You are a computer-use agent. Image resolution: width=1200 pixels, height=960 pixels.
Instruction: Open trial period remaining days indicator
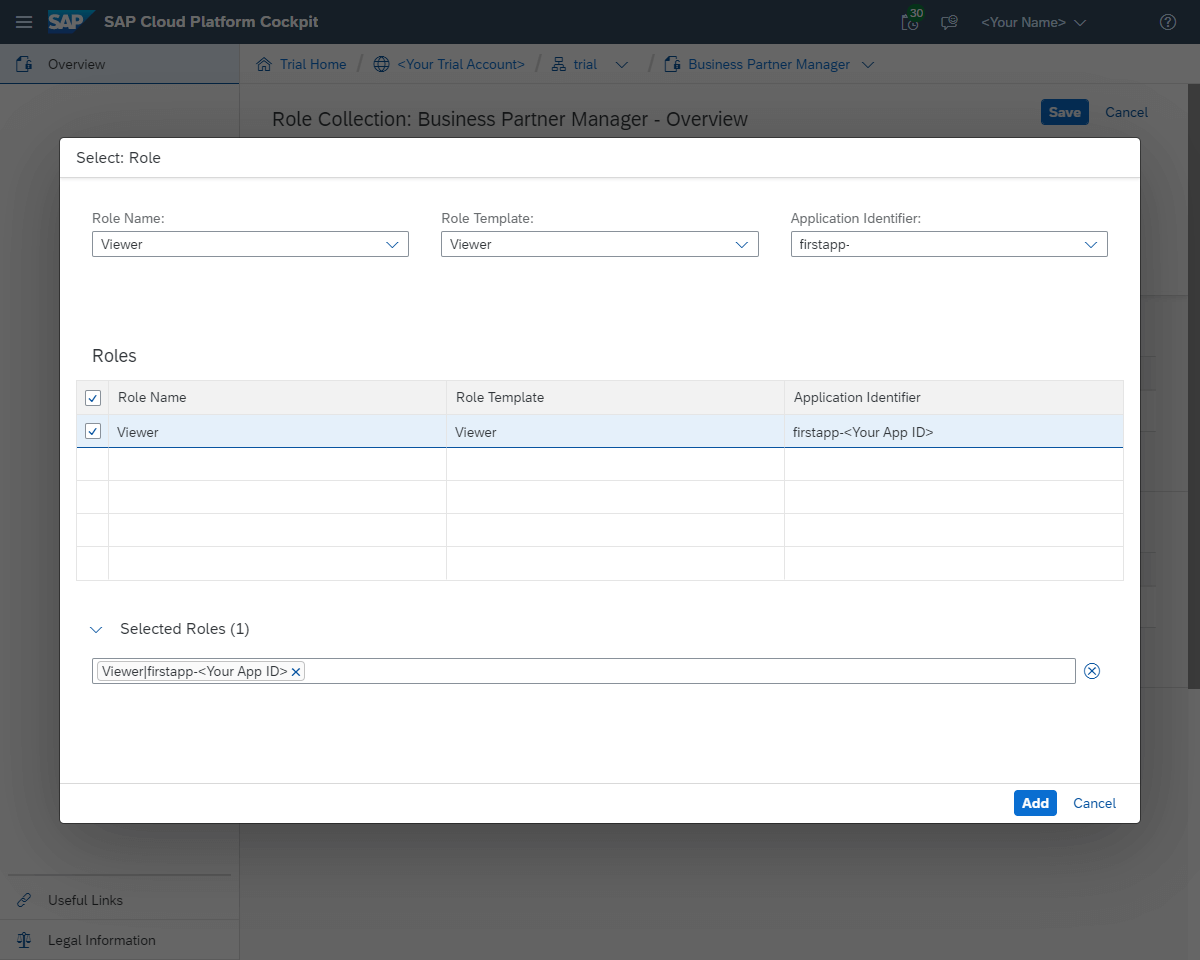point(911,21)
